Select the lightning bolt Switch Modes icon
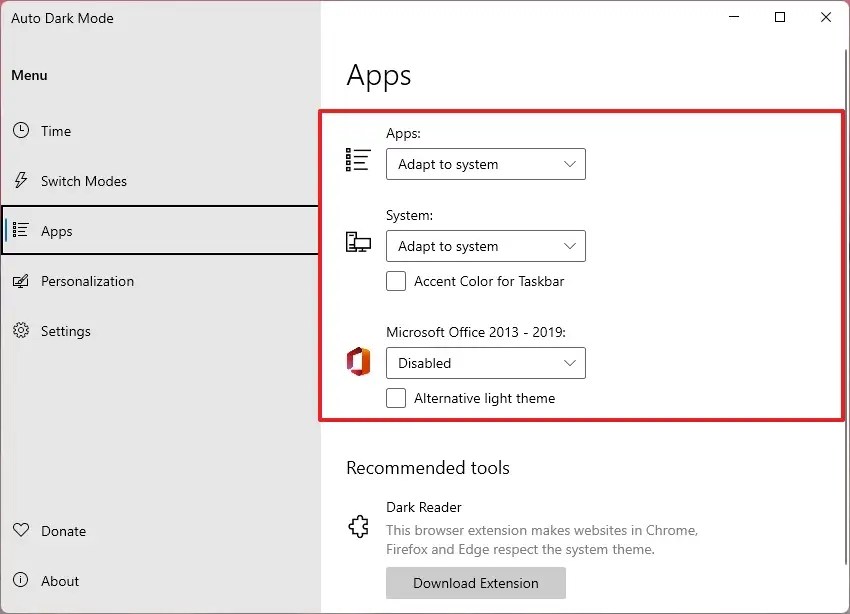Image resolution: width=850 pixels, height=614 pixels. [21, 181]
